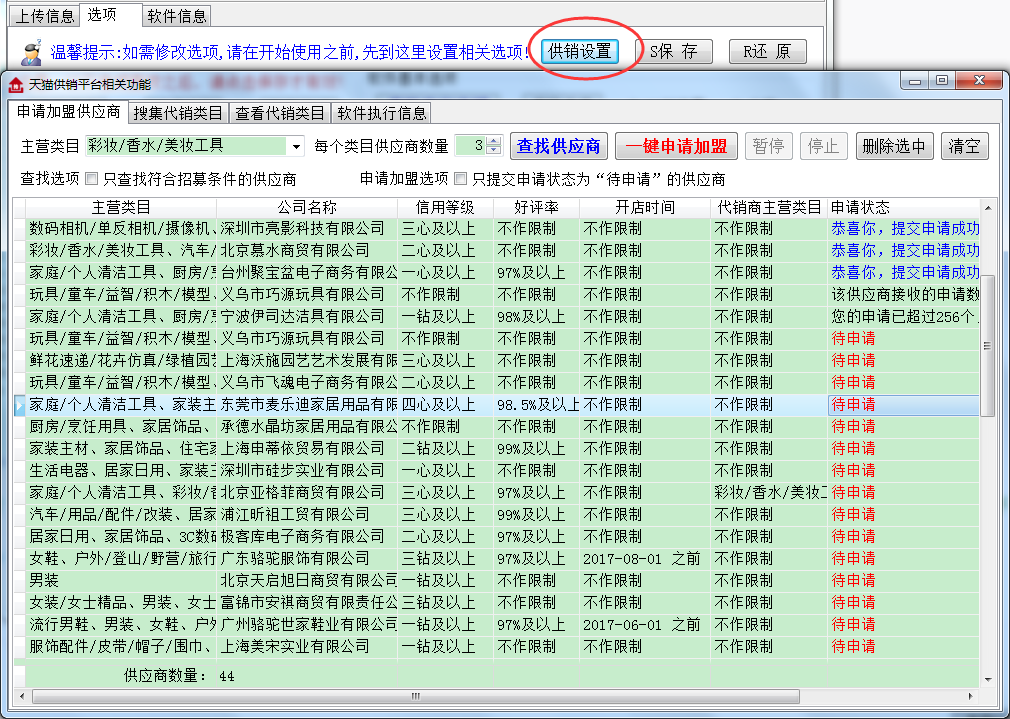
Task: Go to the 软件执行信息 tab
Action: [x=381, y=113]
